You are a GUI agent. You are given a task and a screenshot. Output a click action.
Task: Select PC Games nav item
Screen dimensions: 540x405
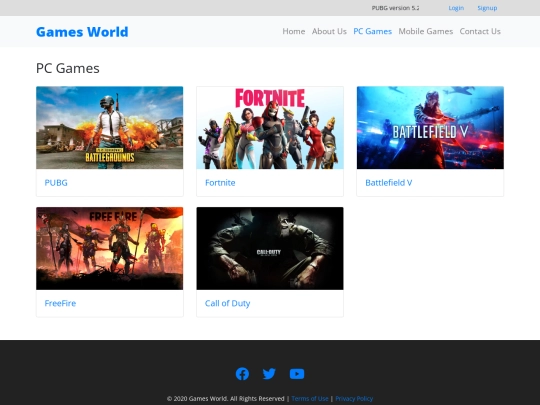pos(373,31)
